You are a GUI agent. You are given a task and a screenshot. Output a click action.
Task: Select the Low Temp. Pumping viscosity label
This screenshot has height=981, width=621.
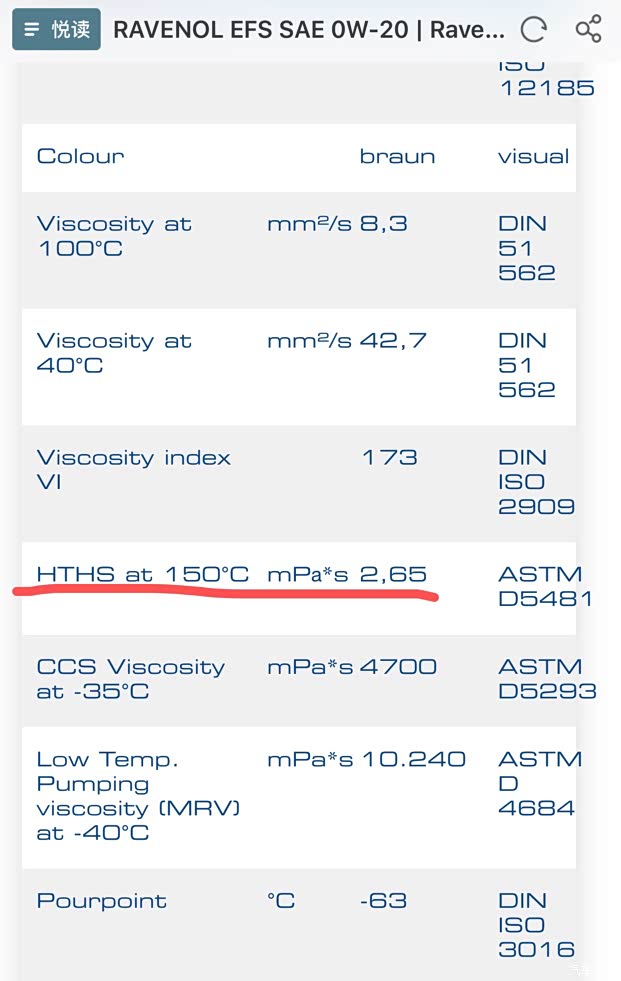coord(138,796)
